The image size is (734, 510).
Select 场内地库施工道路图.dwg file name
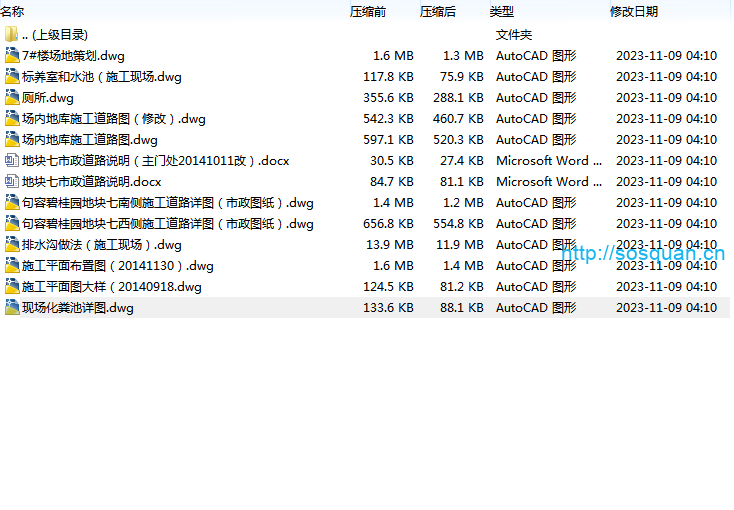pos(90,140)
